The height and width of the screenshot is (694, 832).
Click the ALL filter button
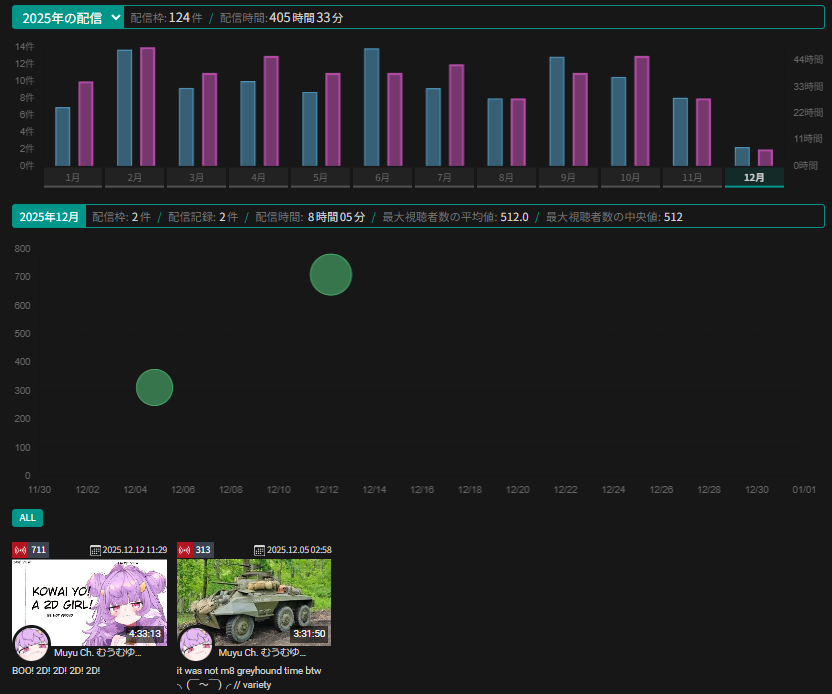pos(28,518)
